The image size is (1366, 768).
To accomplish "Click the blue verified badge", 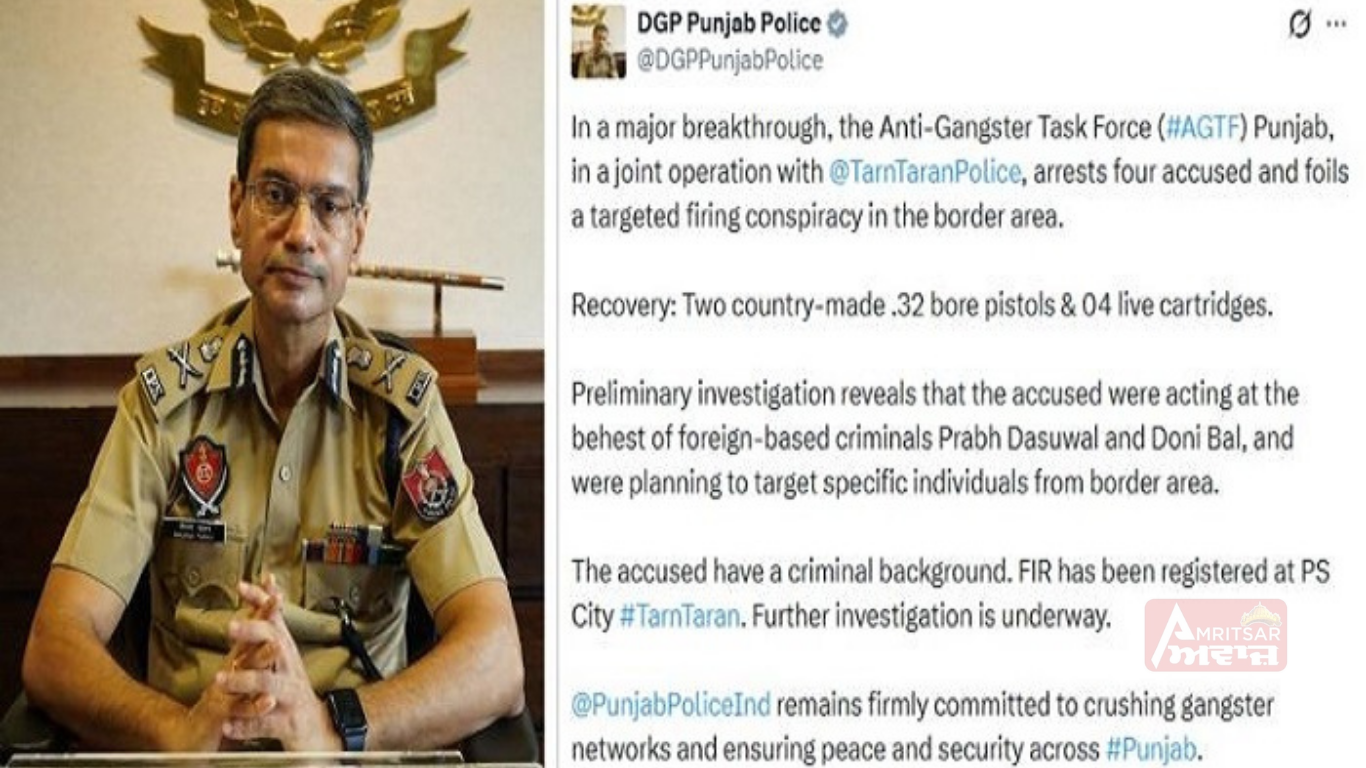I will click(837, 24).
